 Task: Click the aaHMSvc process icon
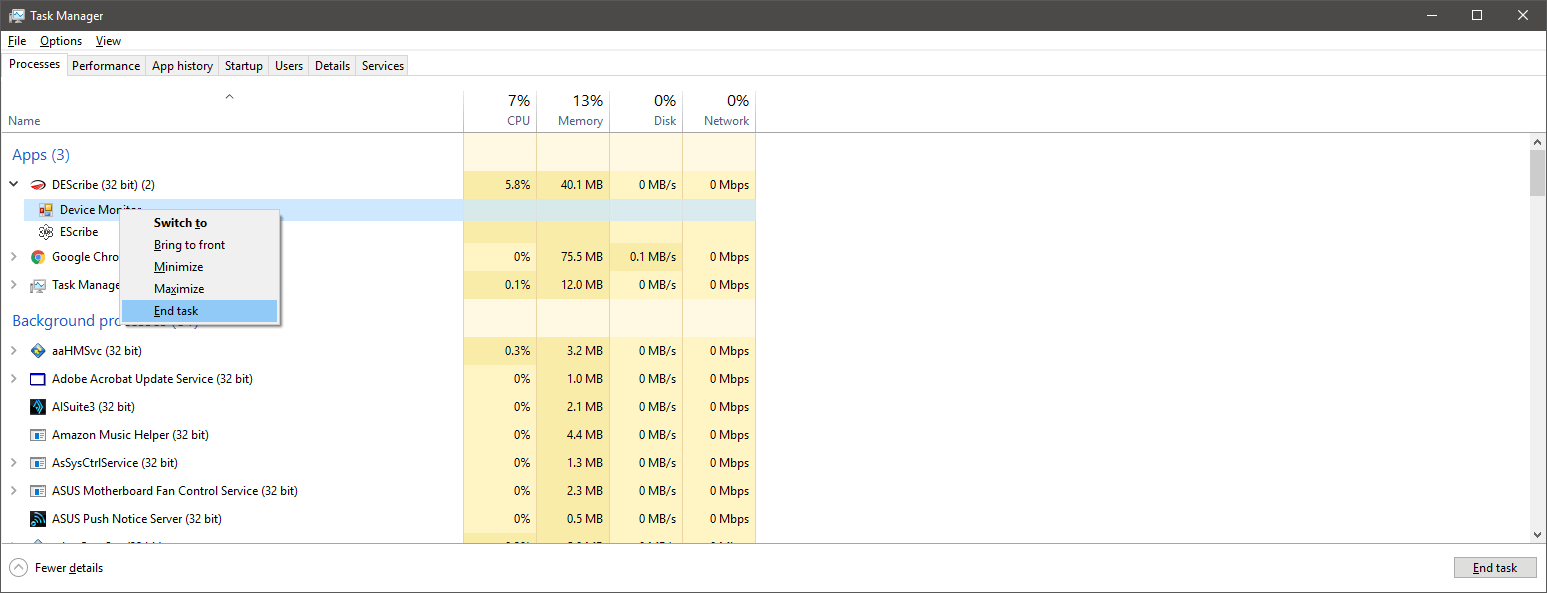click(x=38, y=351)
